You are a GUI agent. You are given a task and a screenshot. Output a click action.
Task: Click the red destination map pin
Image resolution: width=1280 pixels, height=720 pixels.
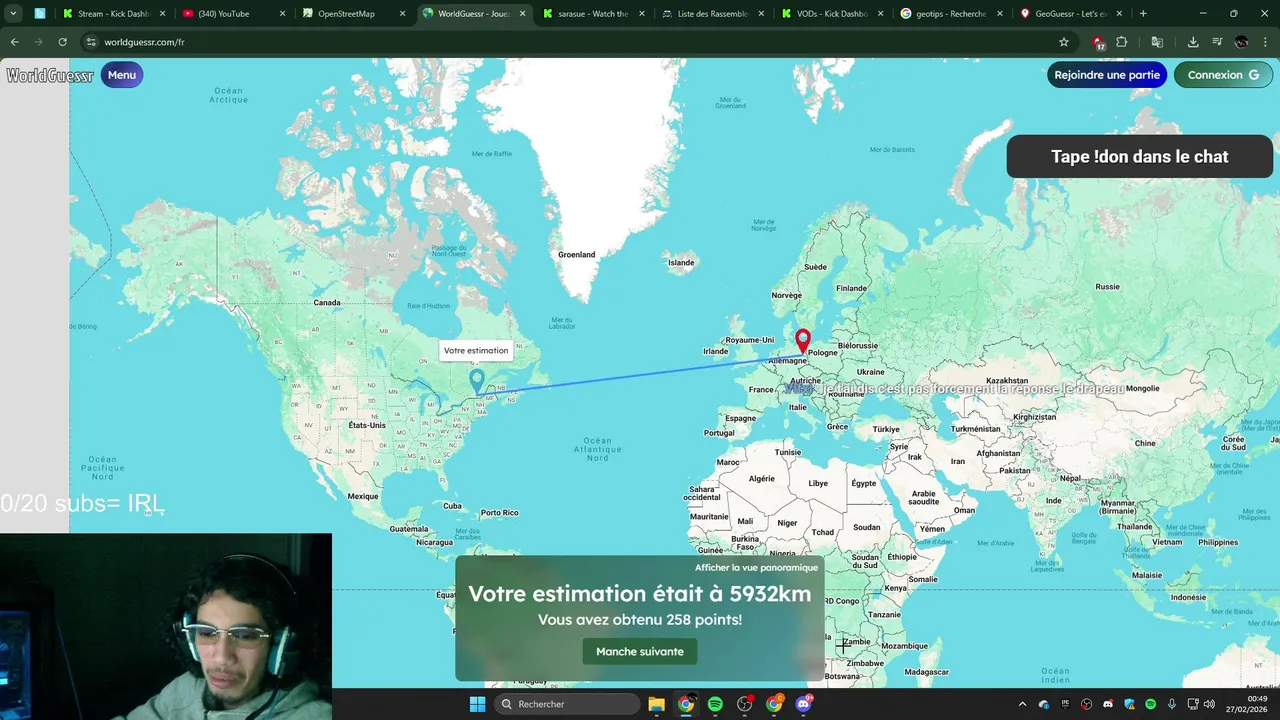(802, 342)
